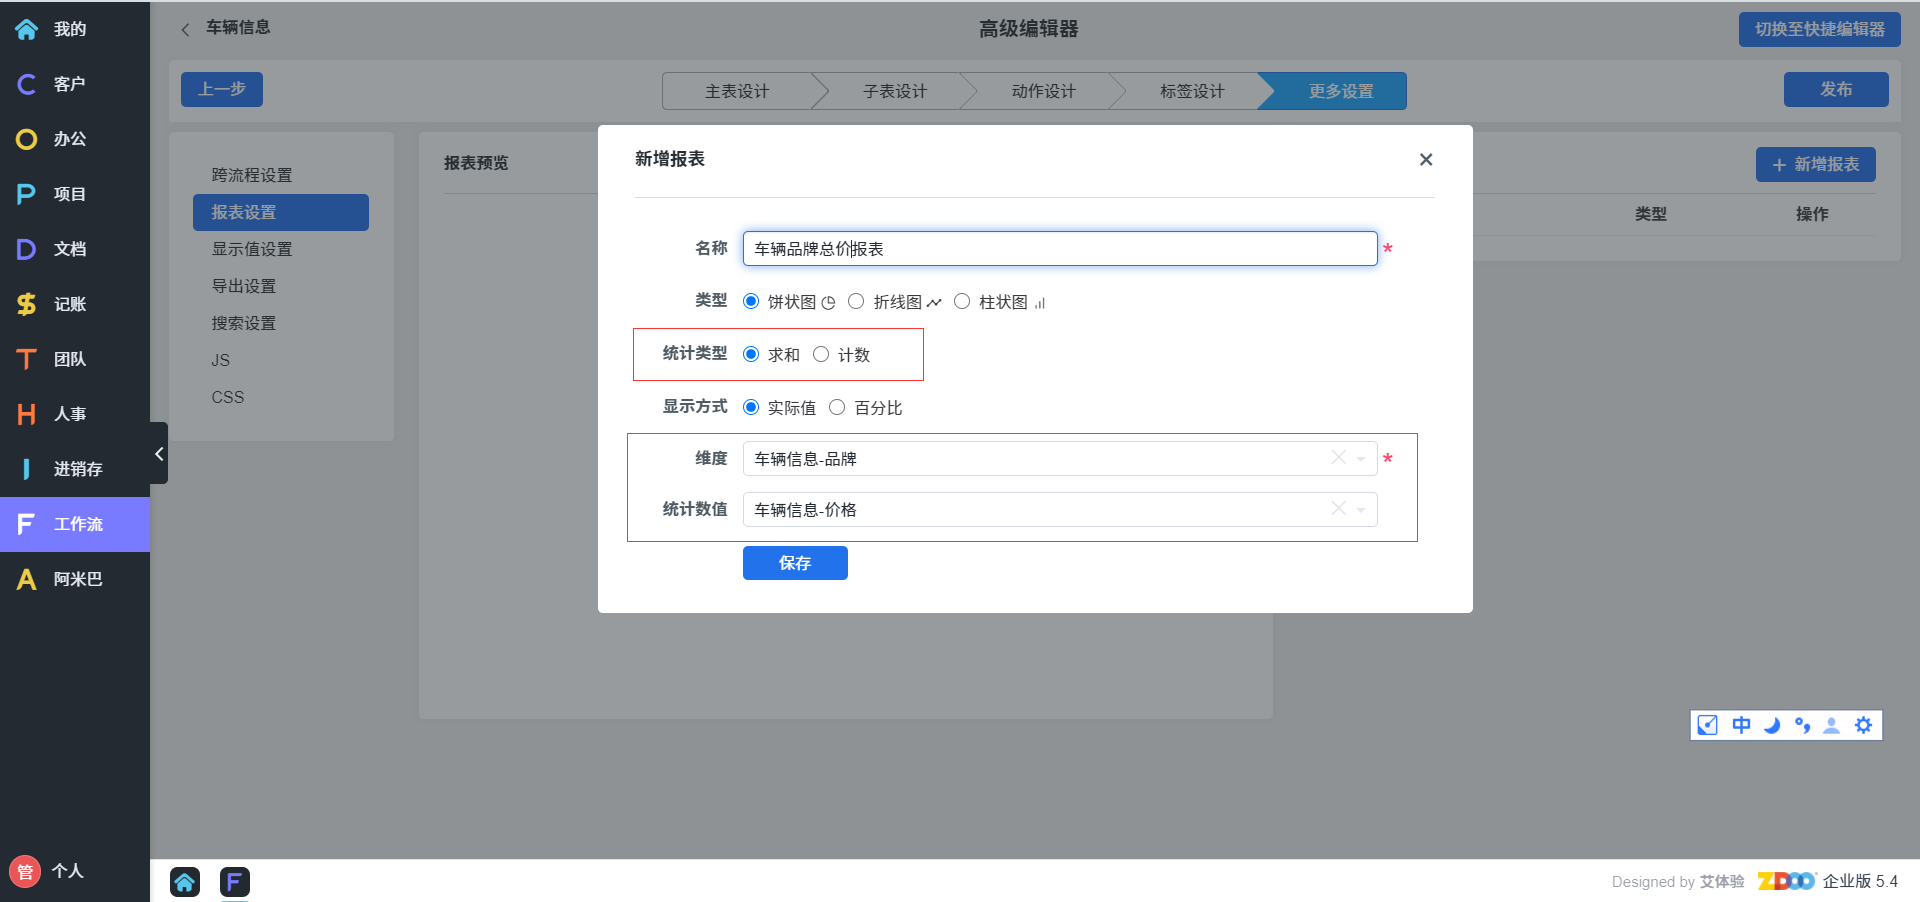Click the F workflow icon in bottom bar
Viewport: 1920px width, 902px height.
[x=234, y=881]
